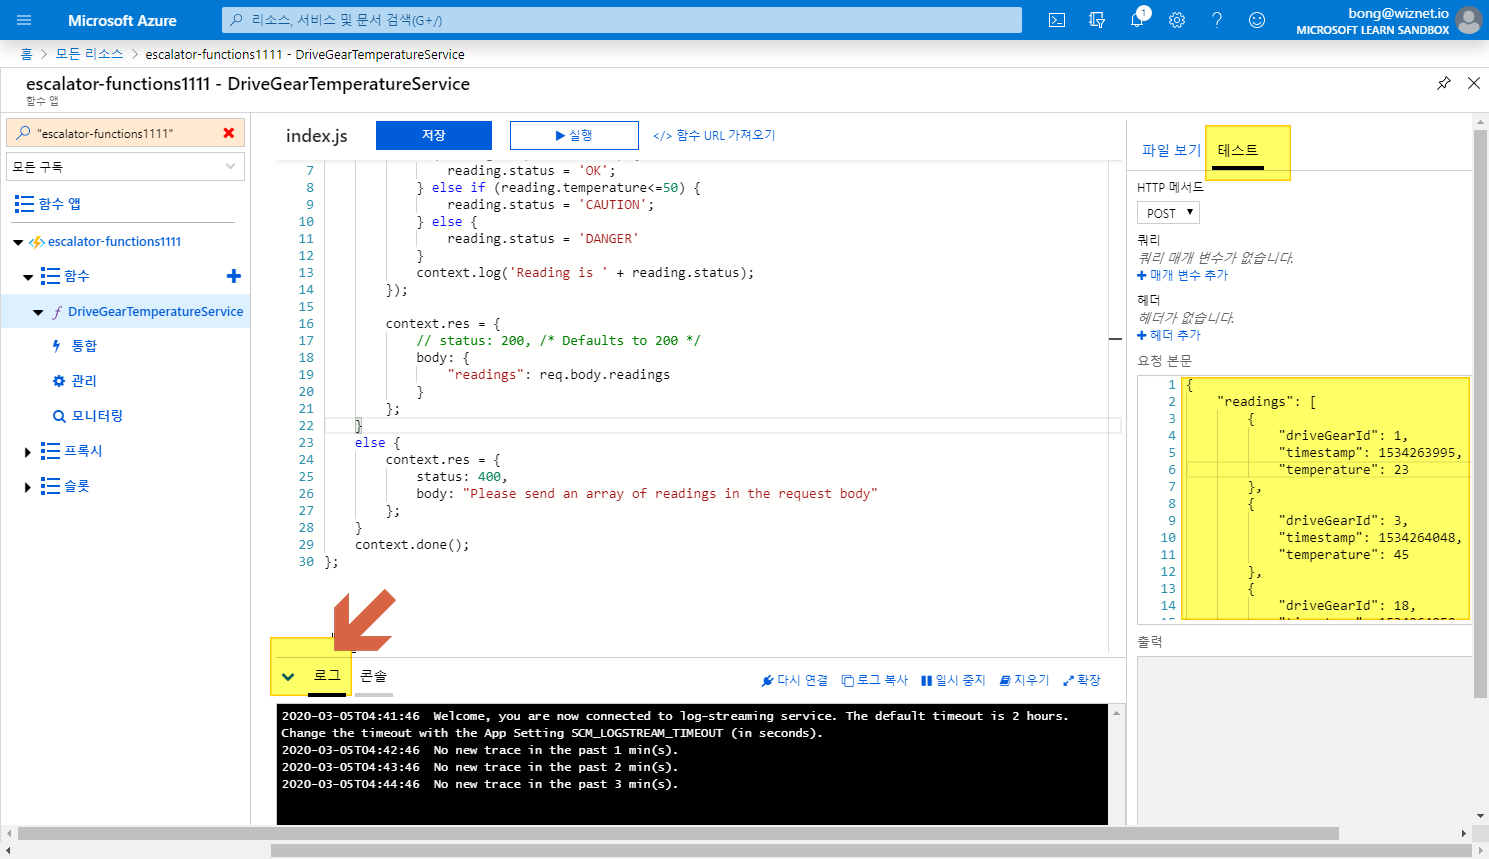Expand the log panel (확장)
Screen dimensions: 1489x859
(x=1082, y=680)
